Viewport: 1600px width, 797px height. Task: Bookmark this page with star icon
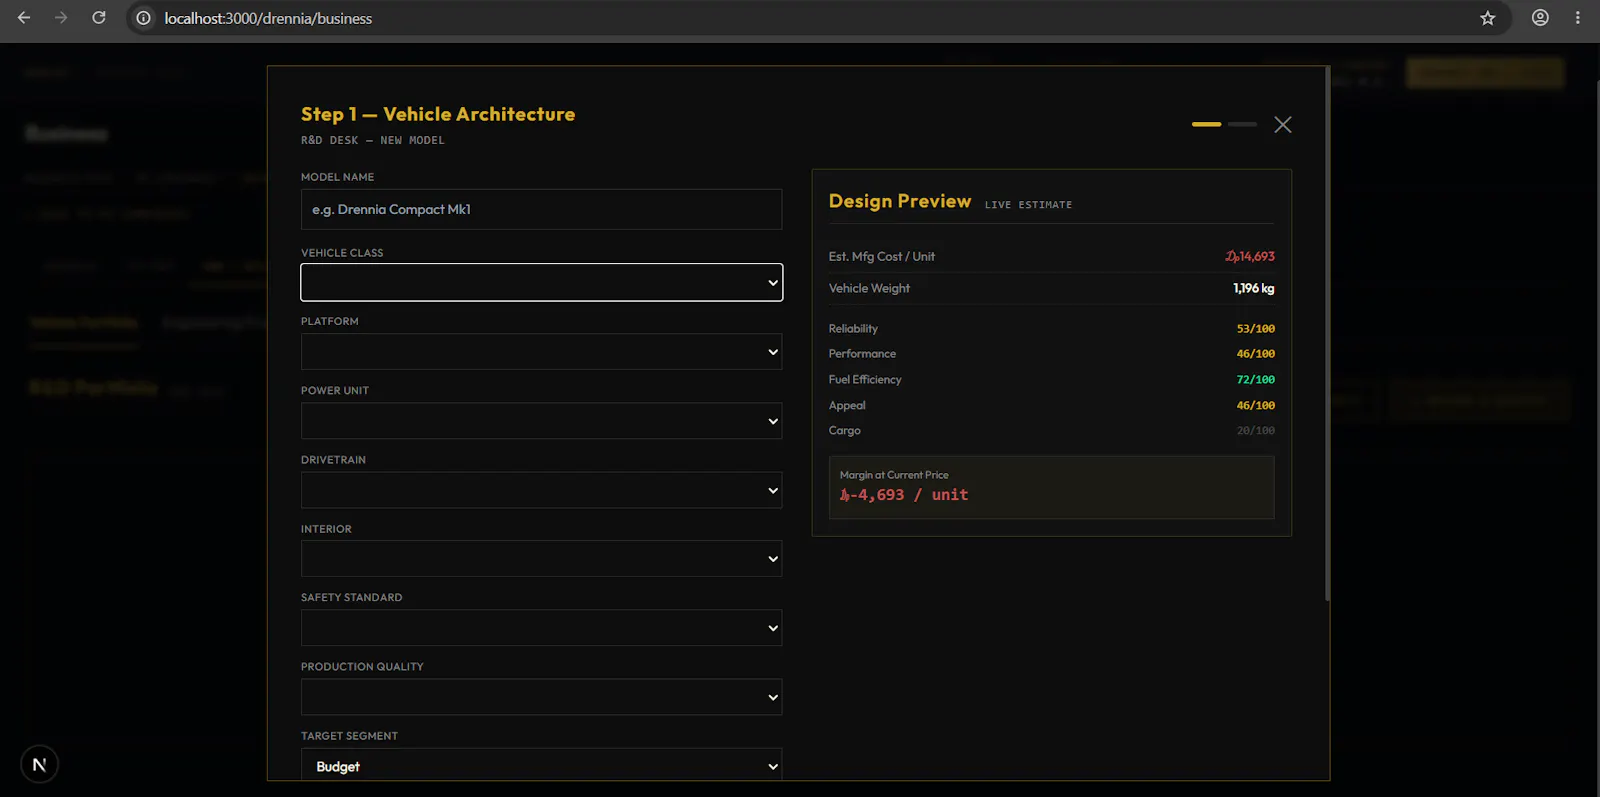[x=1488, y=18]
